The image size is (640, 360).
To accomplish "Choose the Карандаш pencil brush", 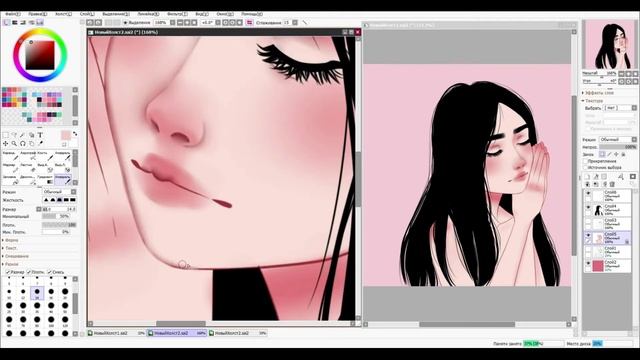I will point(10,156).
